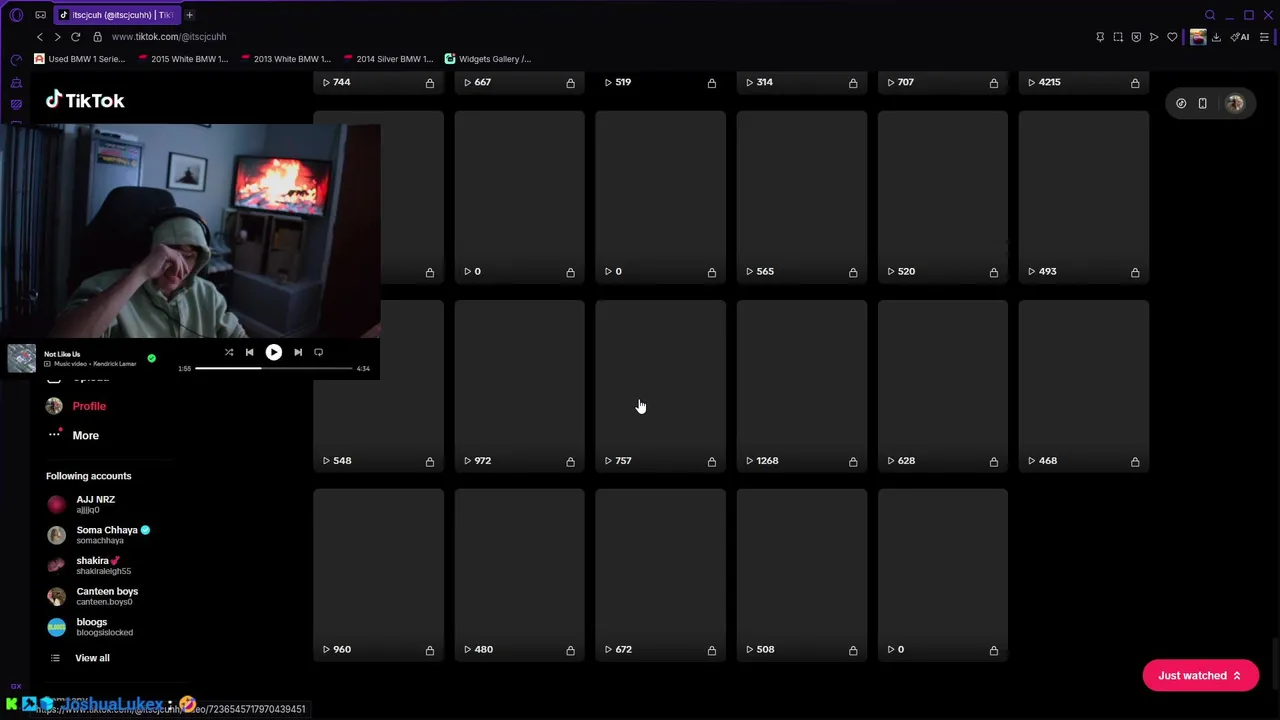Skip to previous track in music player
The height and width of the screenshot is (720, 1280).
pyautogui.click(x=249, y=352)
